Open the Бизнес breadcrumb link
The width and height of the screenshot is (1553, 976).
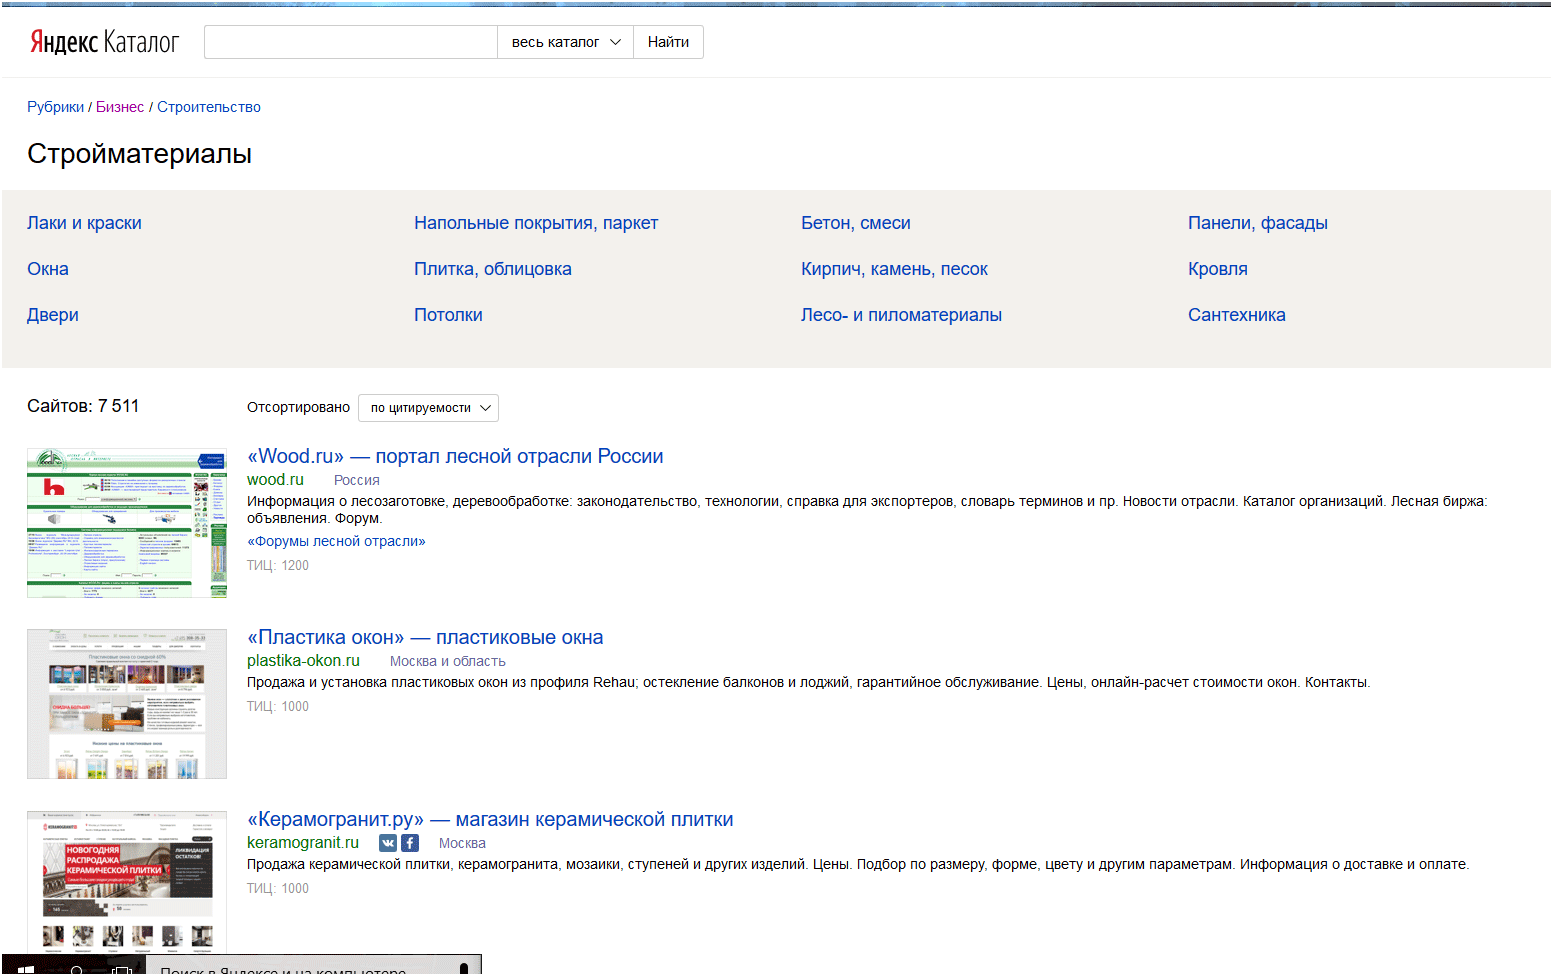(120, 107)
